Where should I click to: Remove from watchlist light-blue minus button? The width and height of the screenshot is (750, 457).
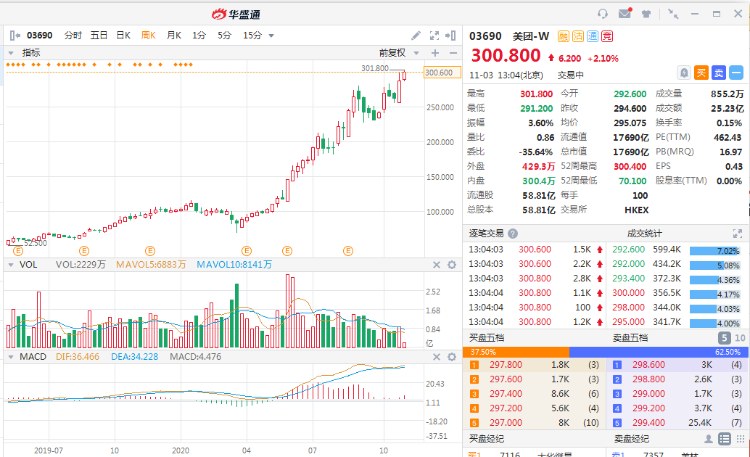(736, 73)
